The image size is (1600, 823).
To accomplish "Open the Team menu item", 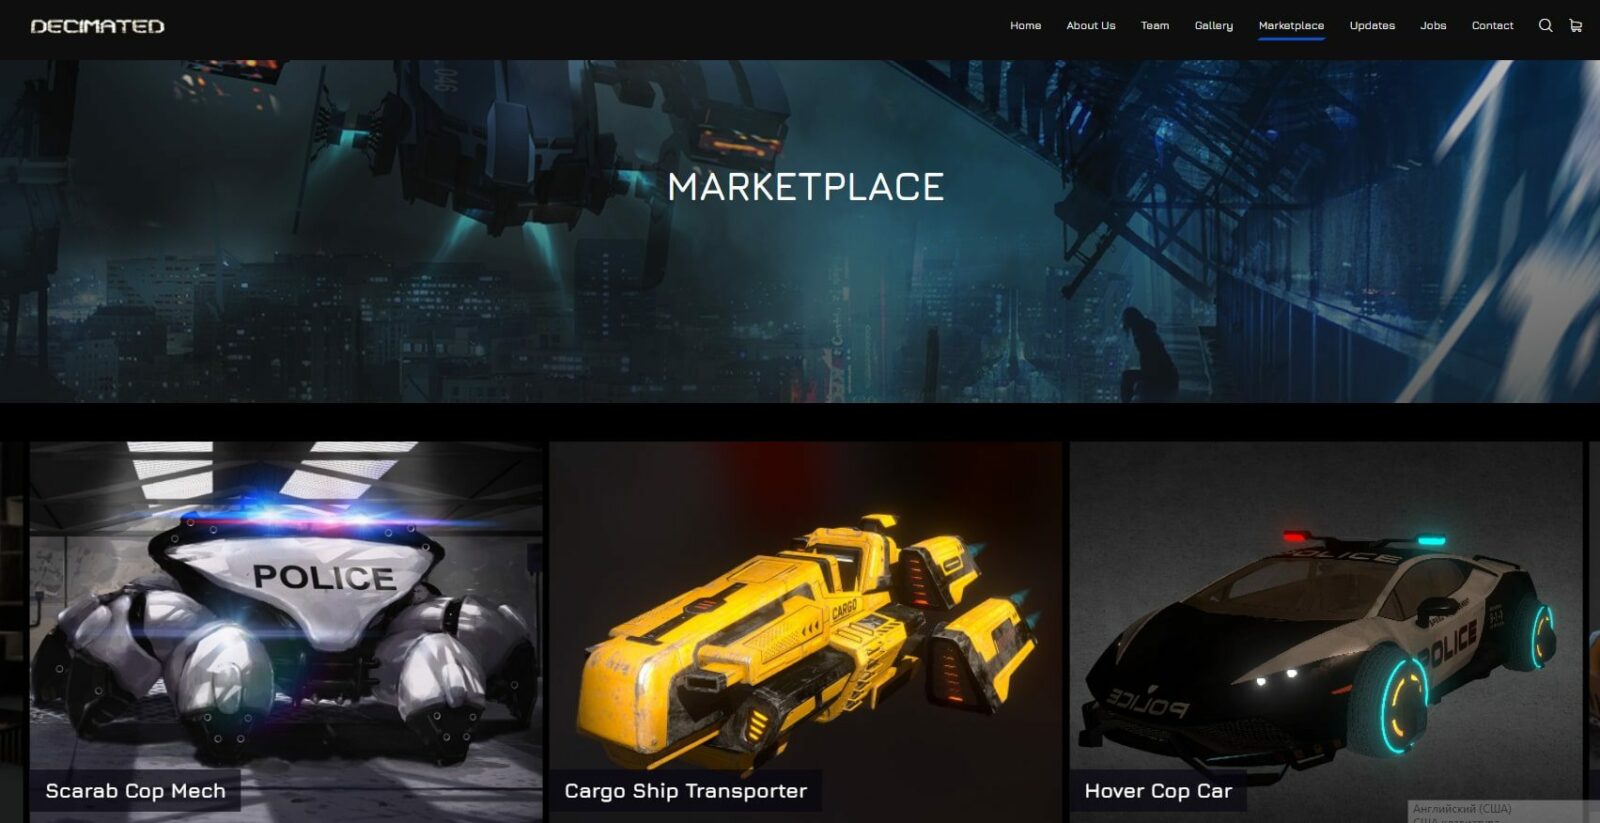I will 1155,26.
